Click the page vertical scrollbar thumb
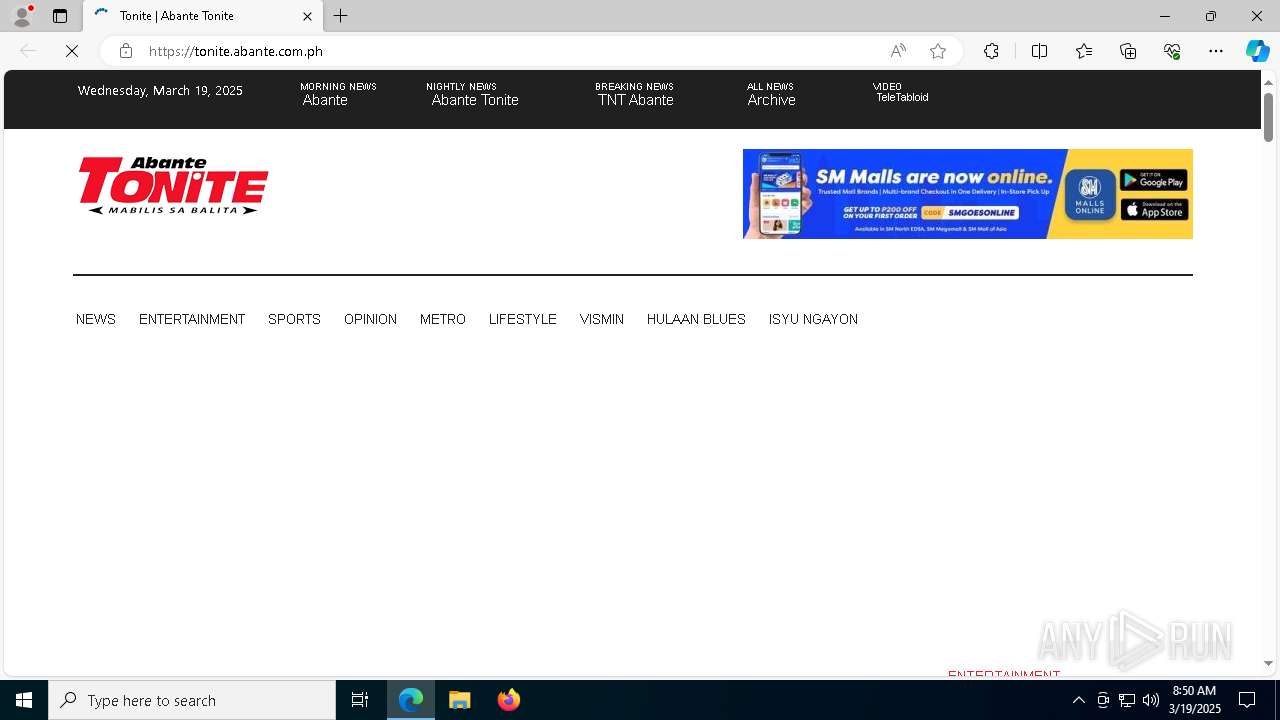The height and width of the screenshot is (720, 1280). [1268, 117]
